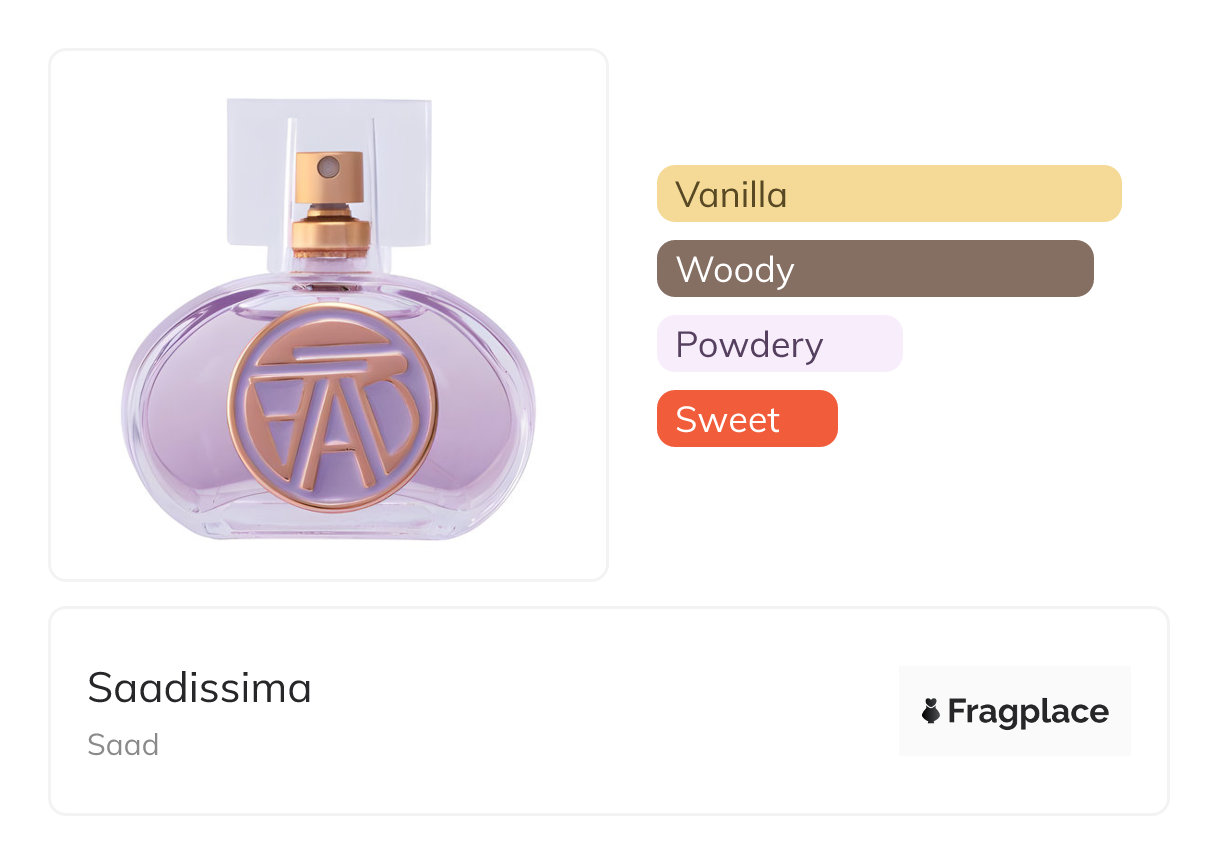Click the Fragplace wordmark text

pos(1028,711)
